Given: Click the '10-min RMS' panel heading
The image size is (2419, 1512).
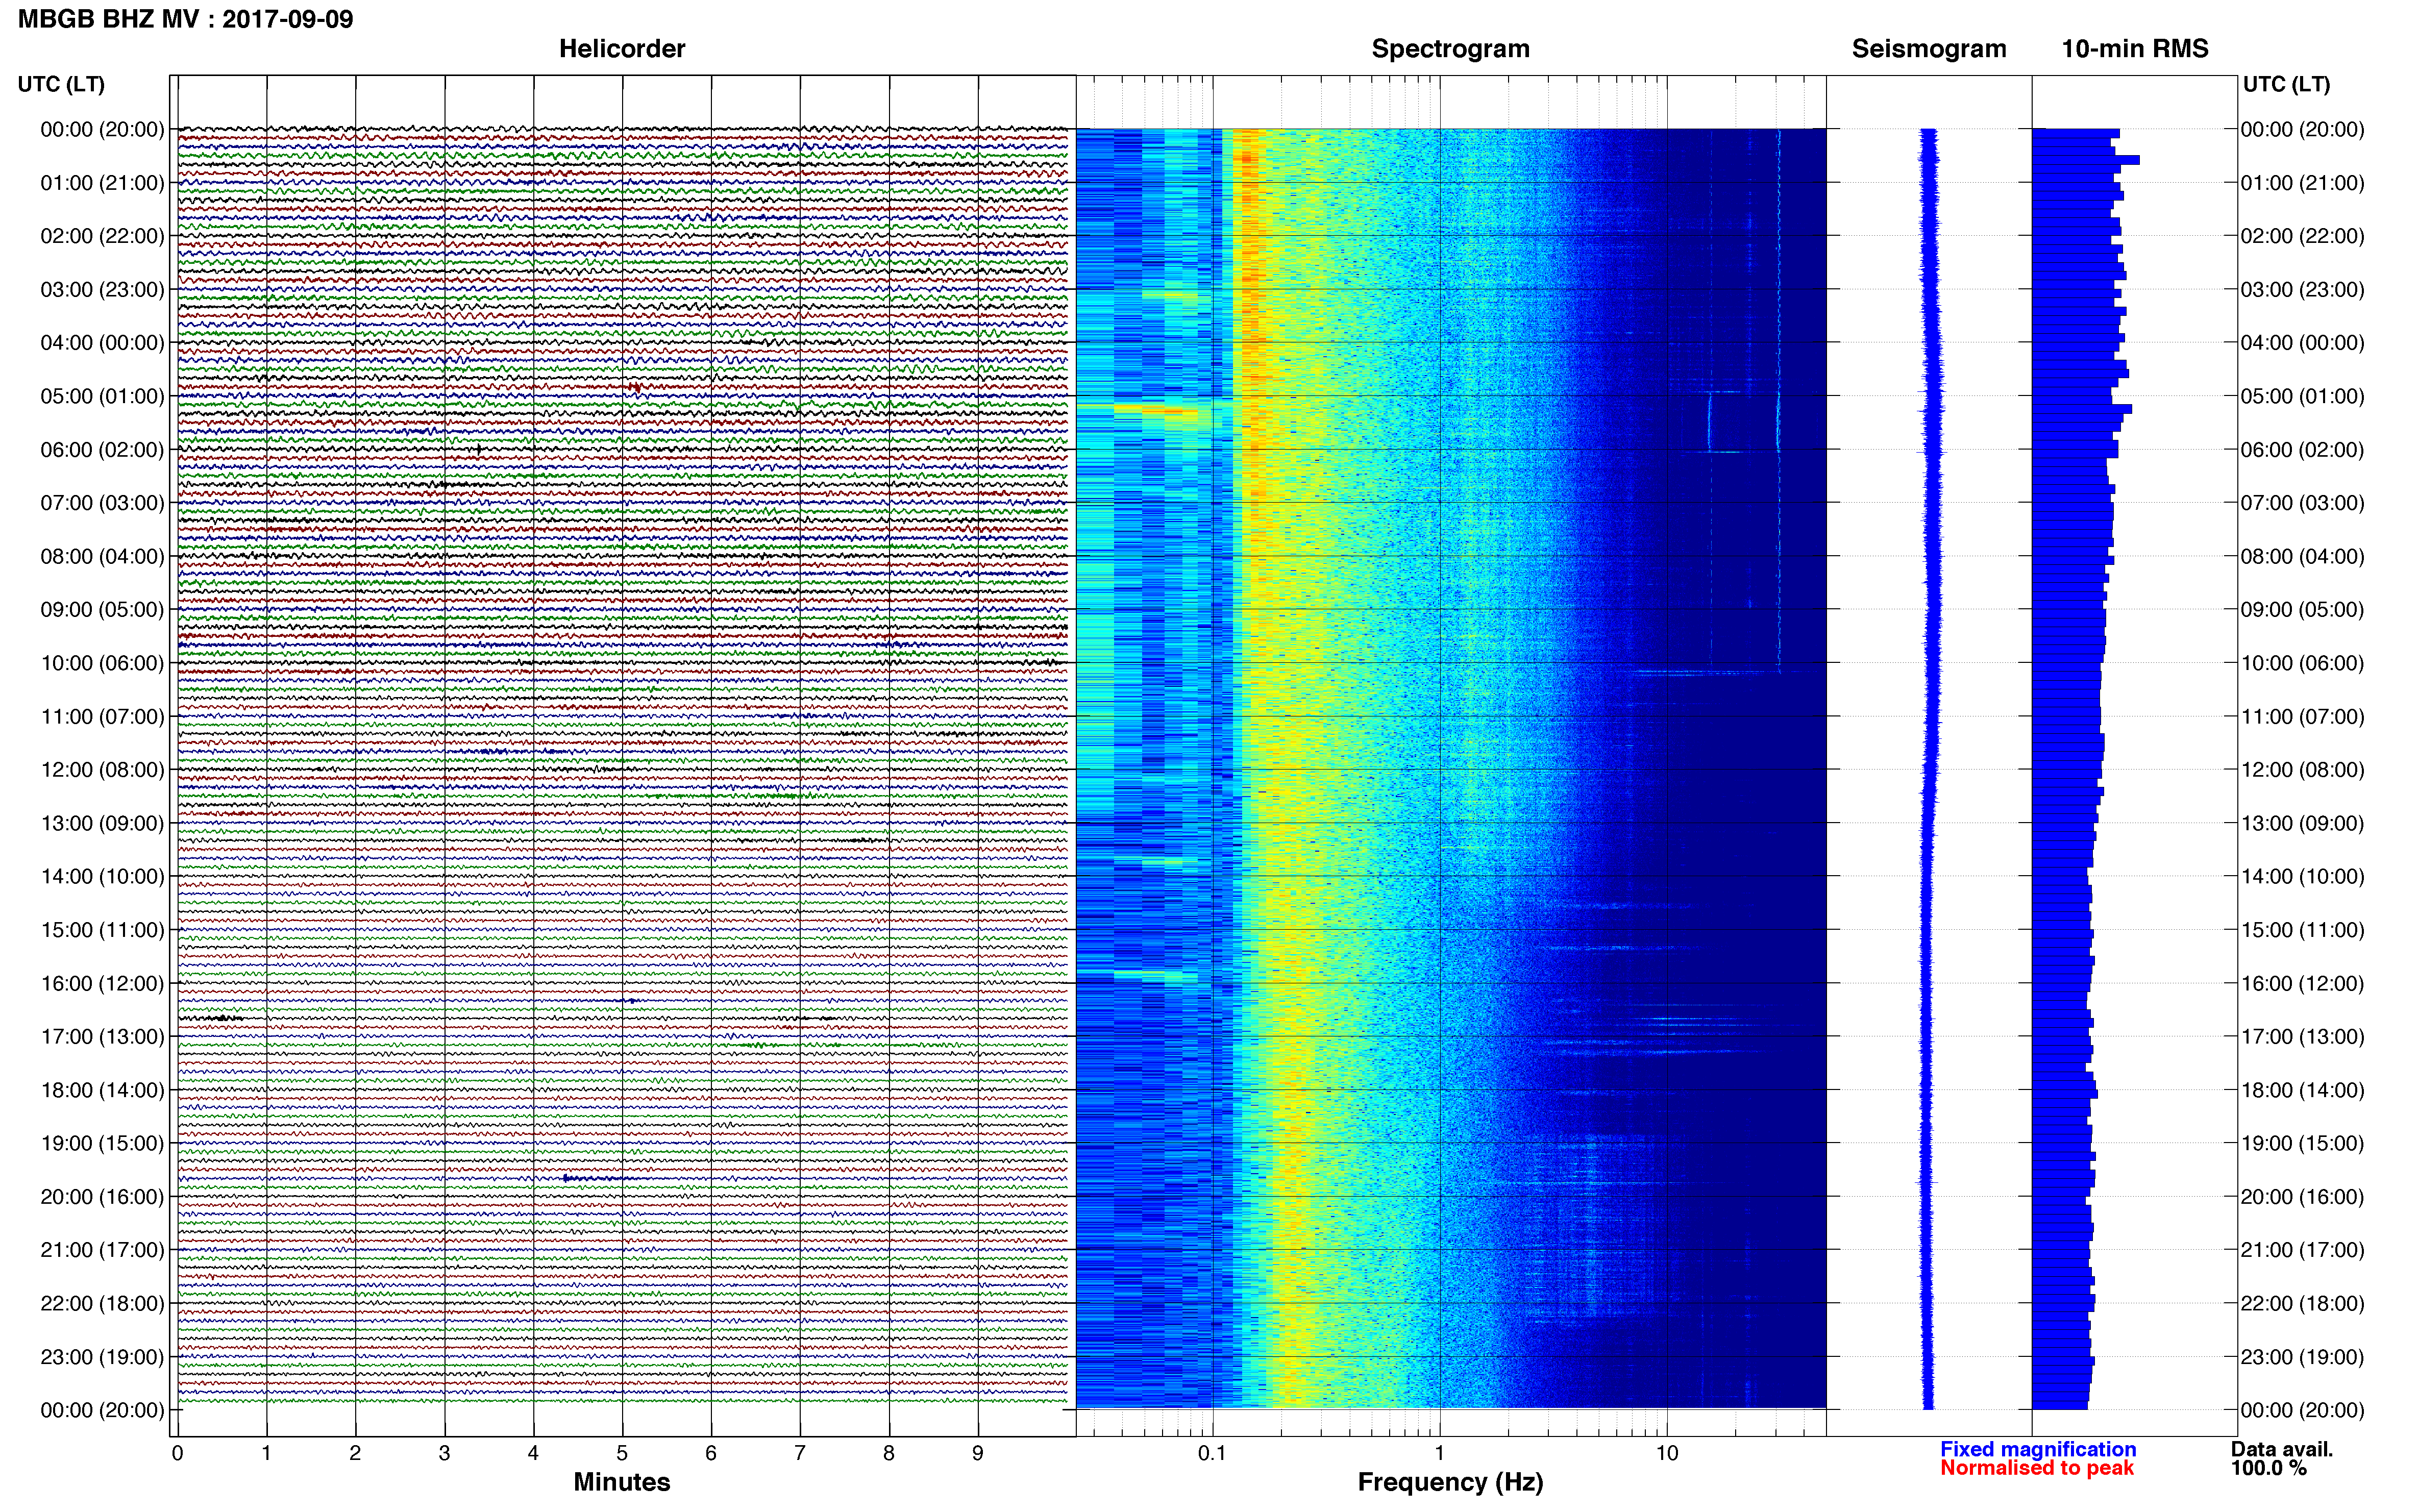Looking at the screenshot, I should pyautogui.click(x=2135, y=49).
